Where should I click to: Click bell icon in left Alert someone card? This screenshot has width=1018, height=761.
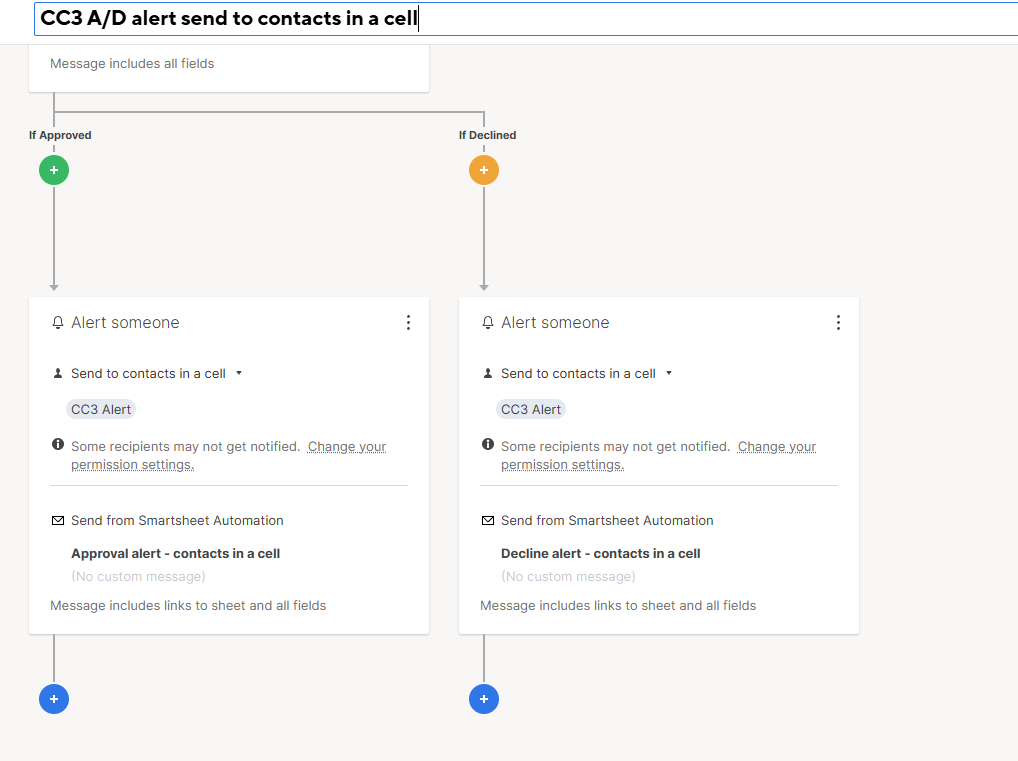click(58, 323)
